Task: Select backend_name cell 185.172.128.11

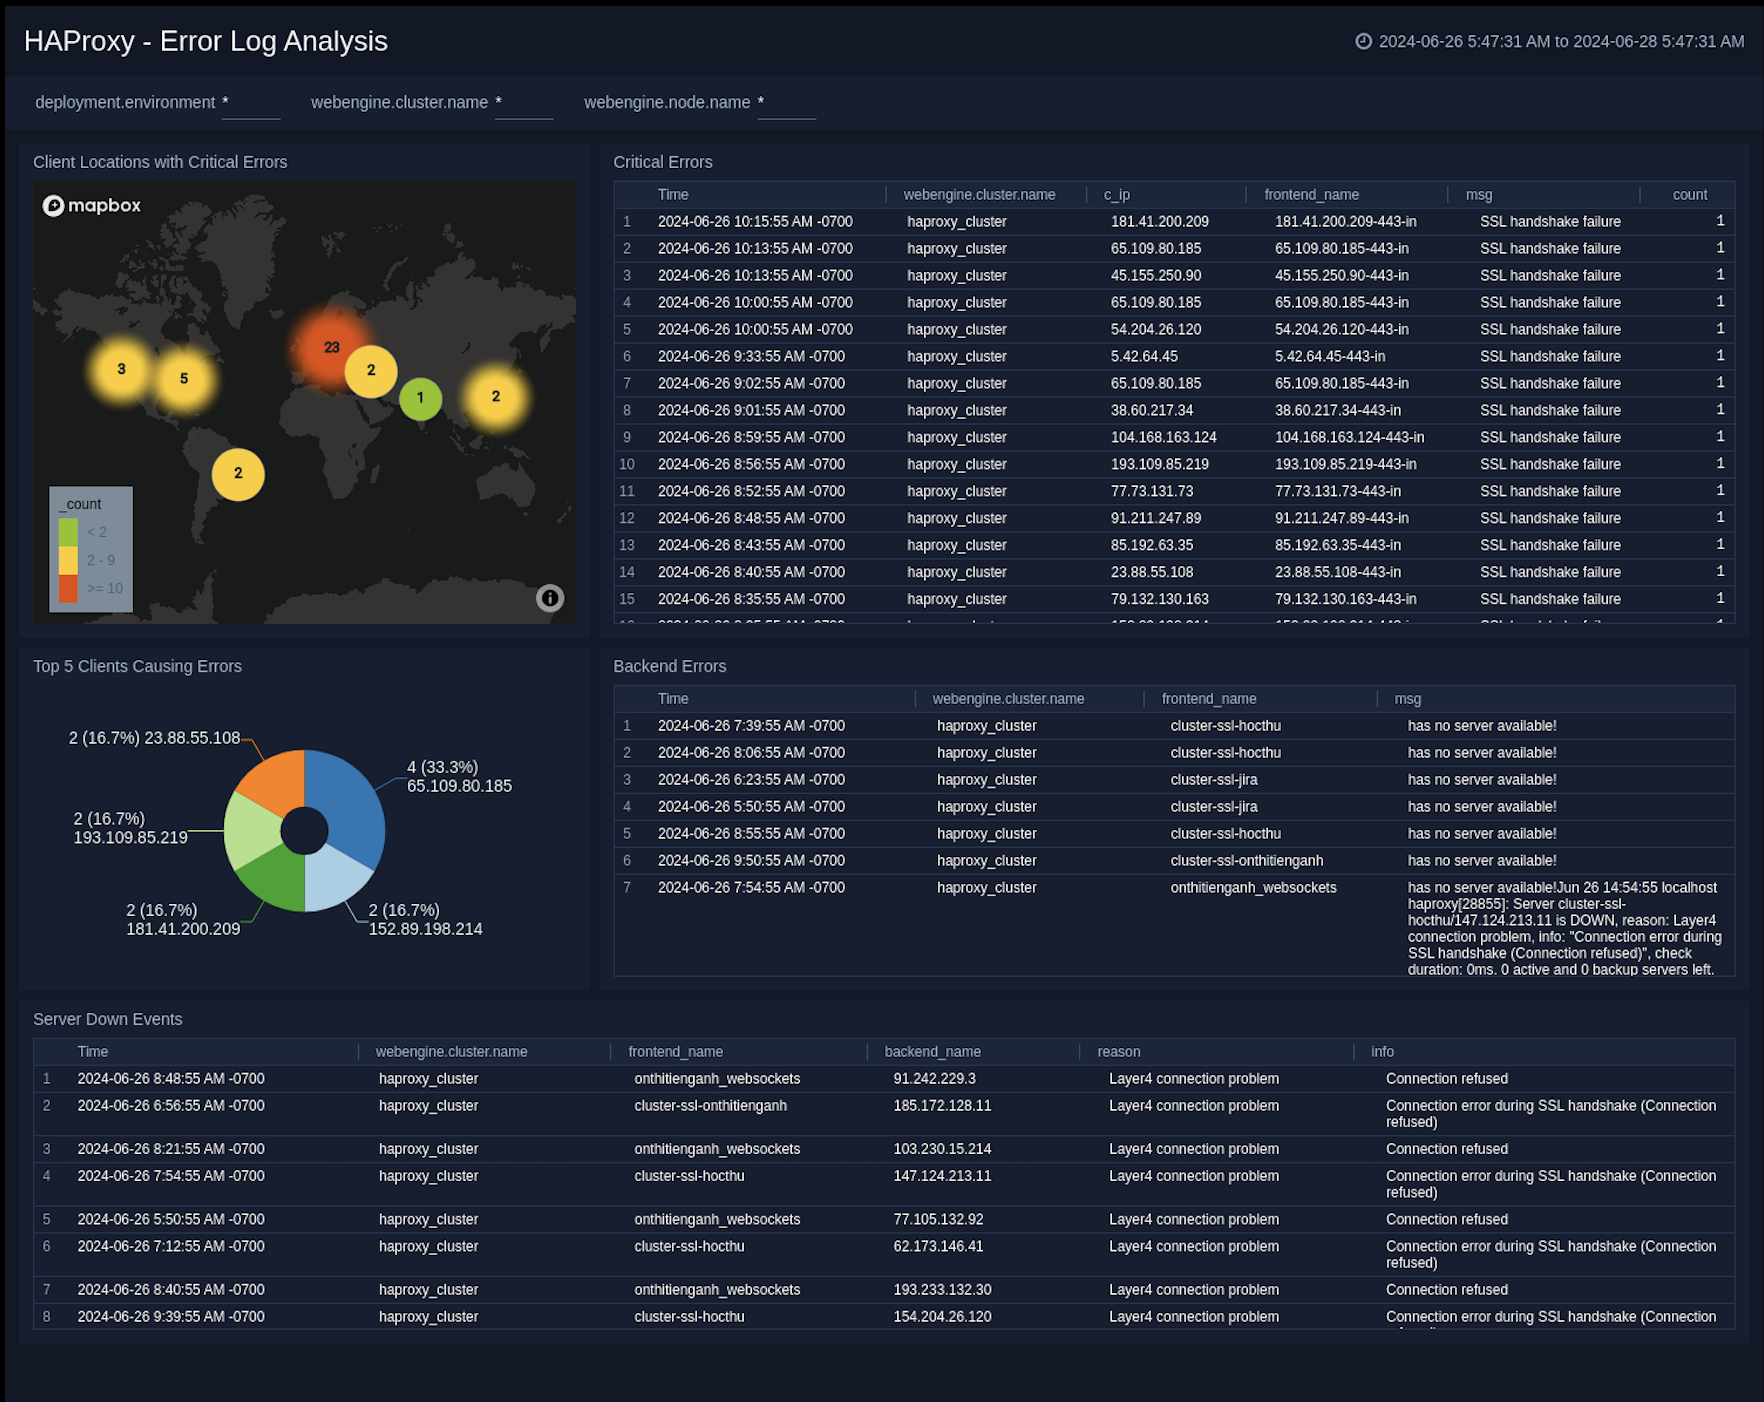Action: coord(942,1106)
